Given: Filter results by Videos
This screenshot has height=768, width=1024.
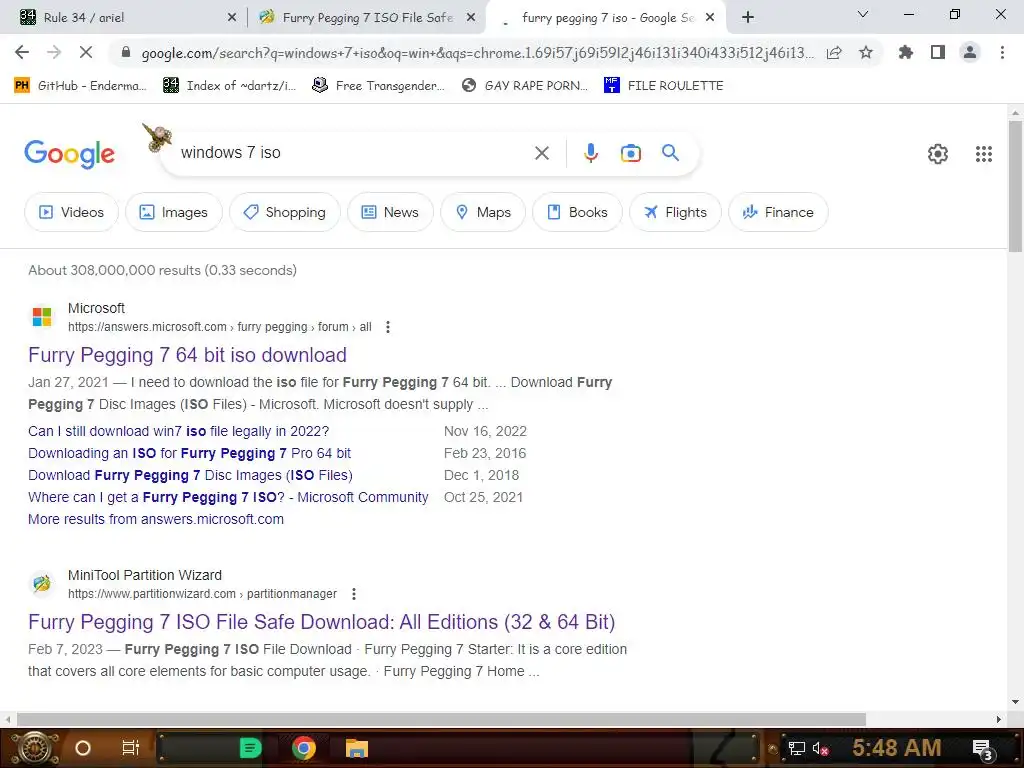Looking at the screenshot, I should pyautogui.click(x=71, y=212).
